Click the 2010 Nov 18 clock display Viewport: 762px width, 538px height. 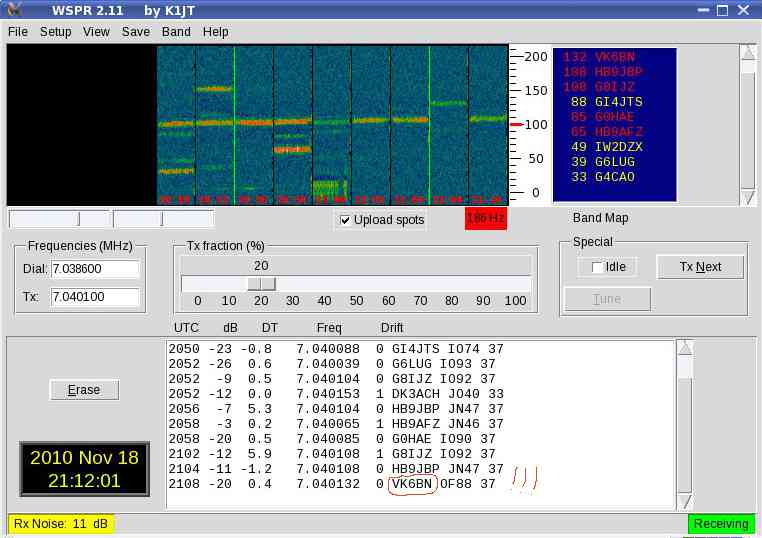[x=85, y=469]
